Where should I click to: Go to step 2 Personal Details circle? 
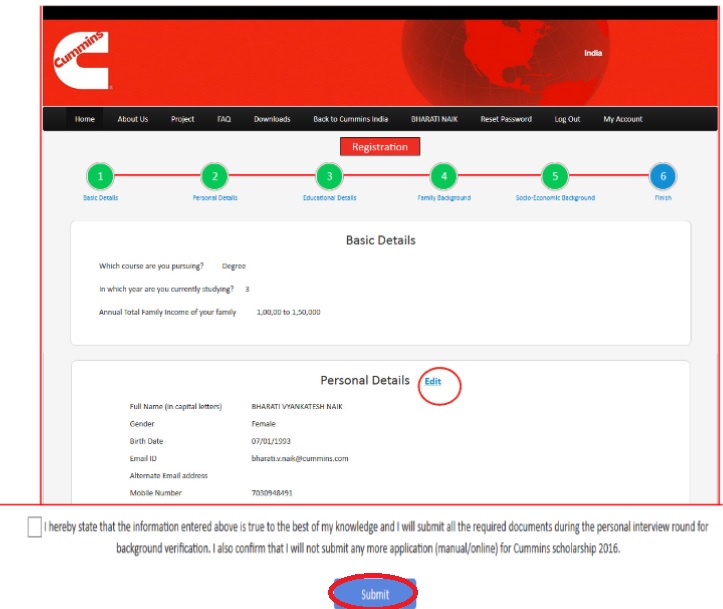(x=214, y=177)
